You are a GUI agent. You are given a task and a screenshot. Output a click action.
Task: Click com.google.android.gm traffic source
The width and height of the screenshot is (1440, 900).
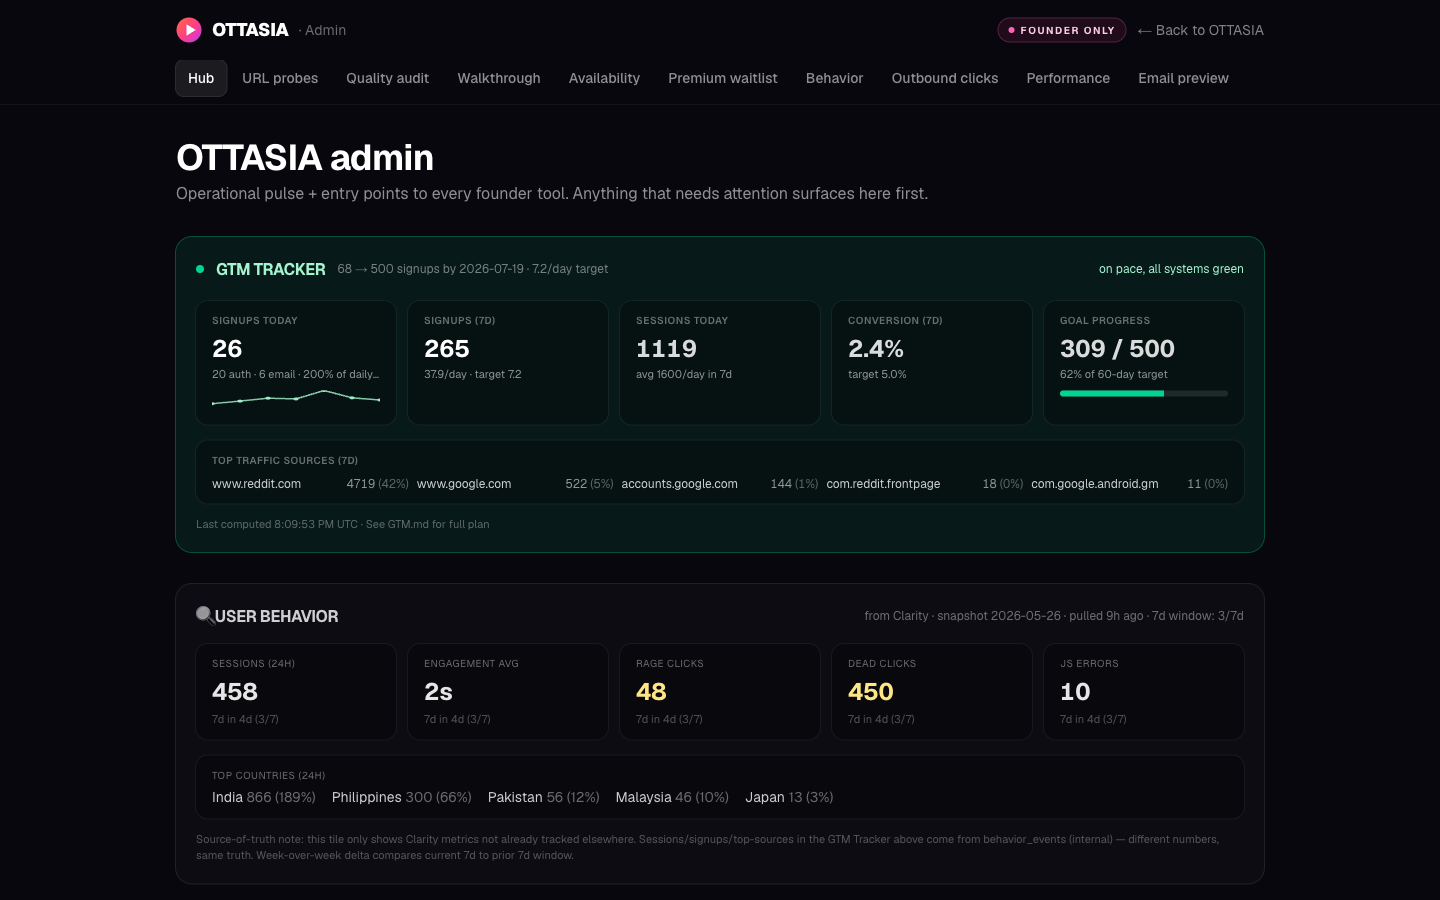[x=1095, y=484]
